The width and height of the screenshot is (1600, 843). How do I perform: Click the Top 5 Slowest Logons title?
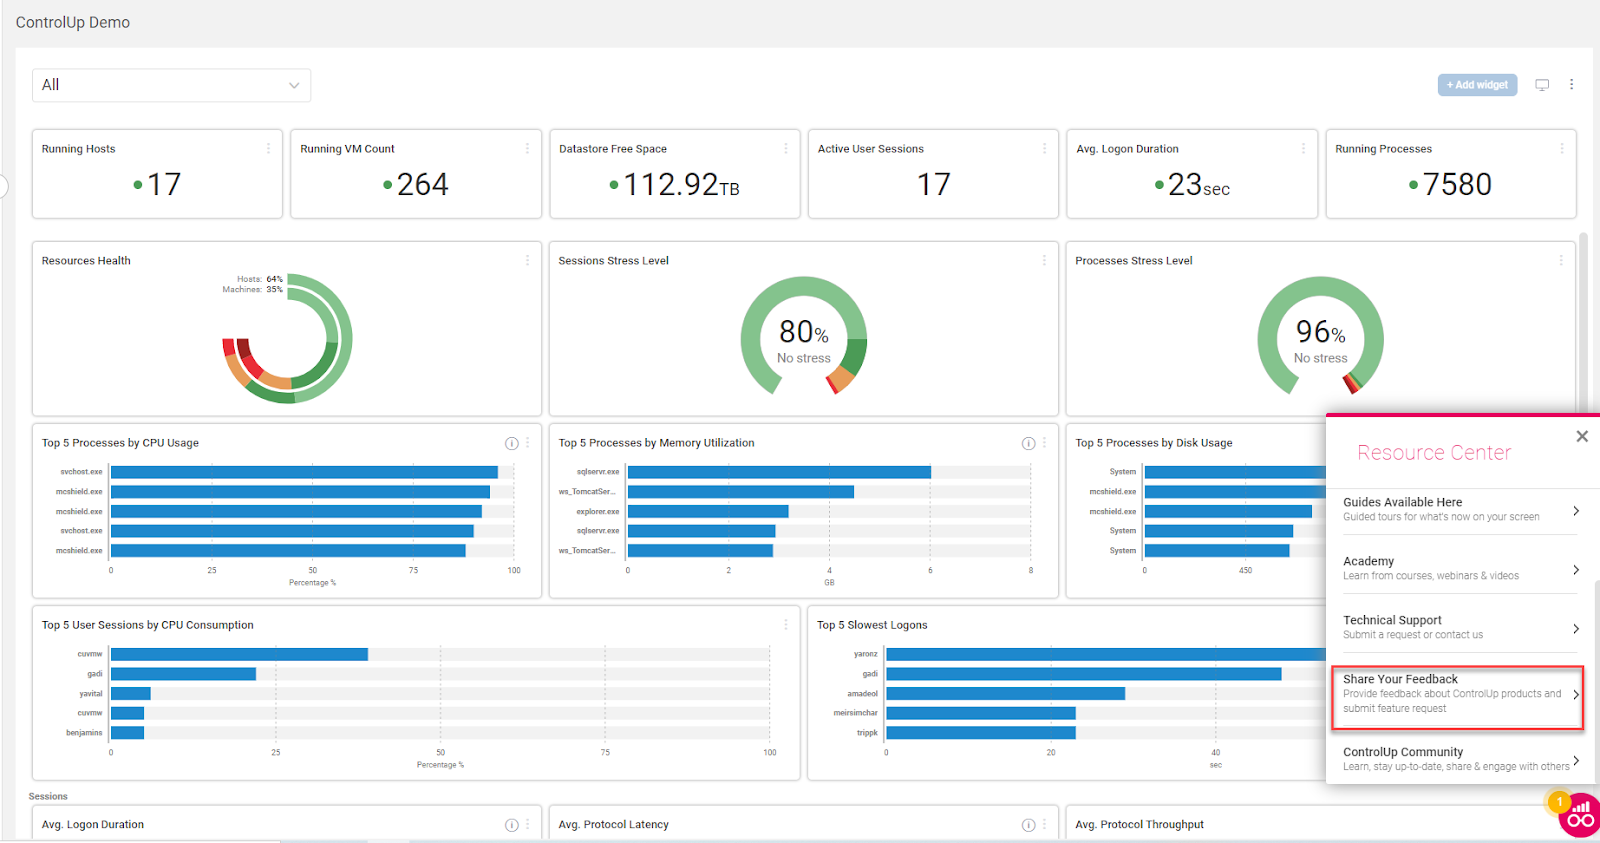(872, 625)
